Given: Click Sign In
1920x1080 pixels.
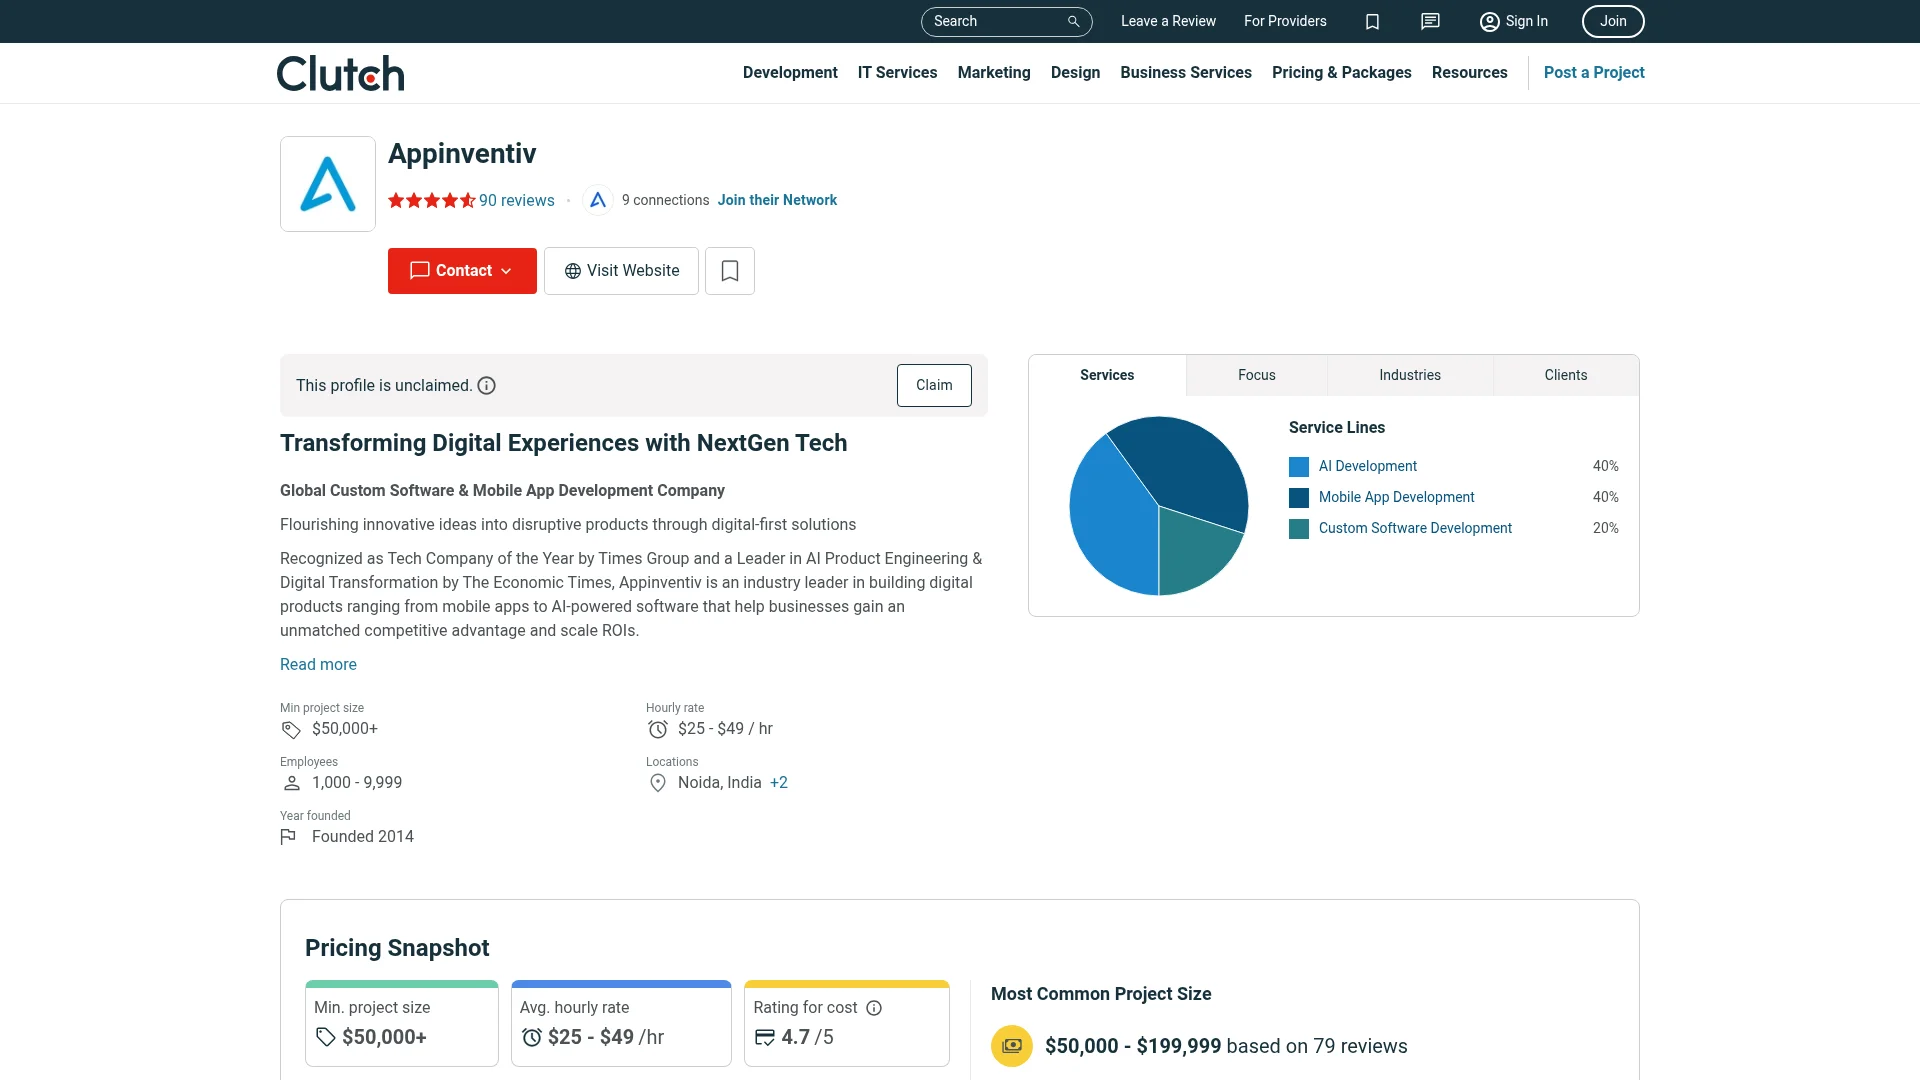Looking at the screenshot, I should pyautogui.click(x=1514, y=21).
